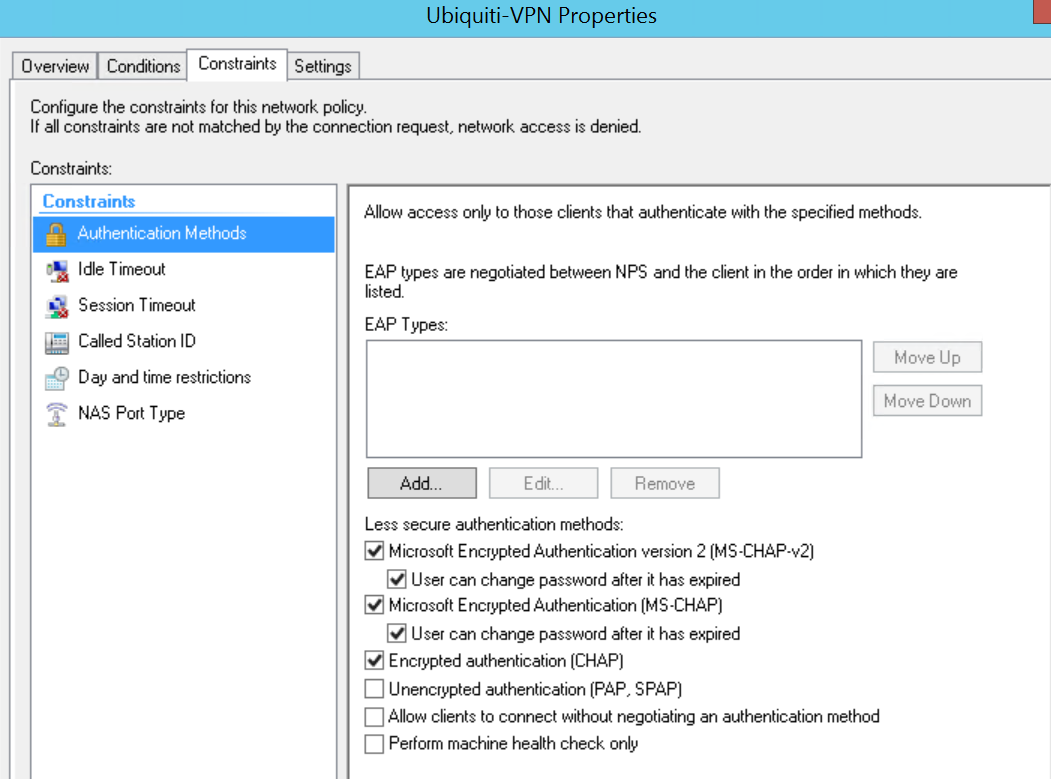Click the Called Station ID icon

[x=56, y=342]
